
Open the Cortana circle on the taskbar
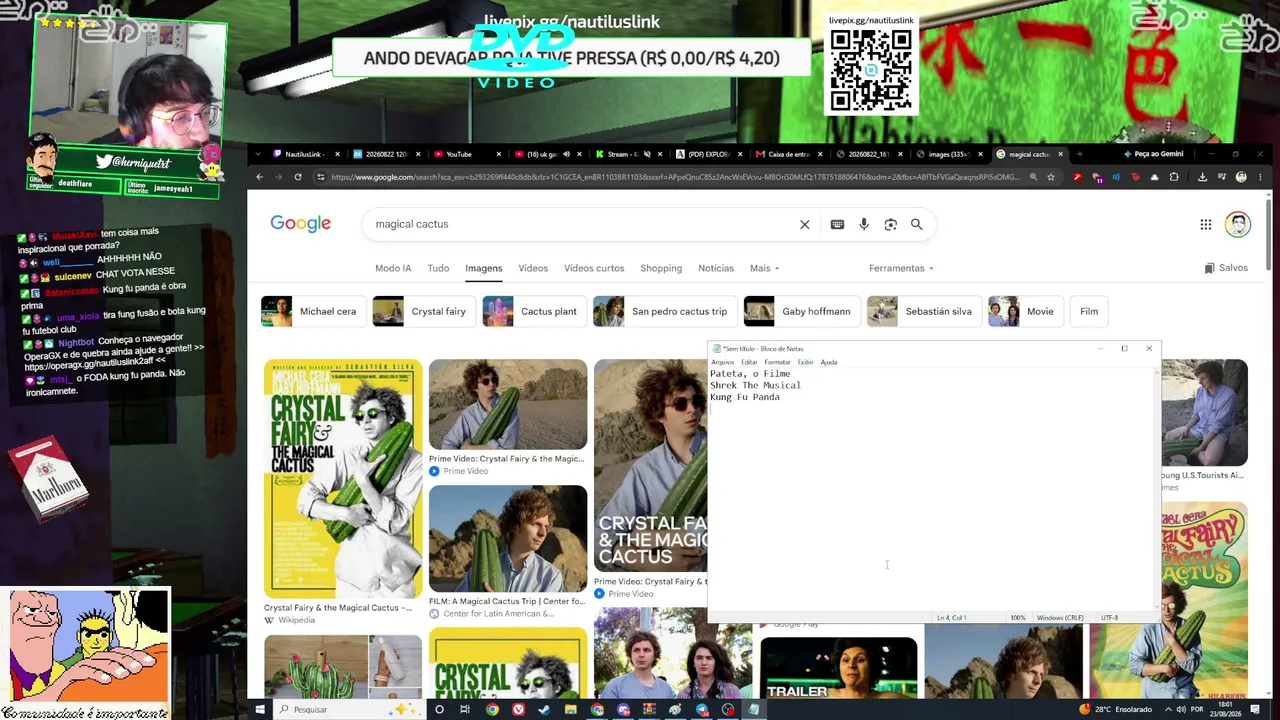pos(439,710)
